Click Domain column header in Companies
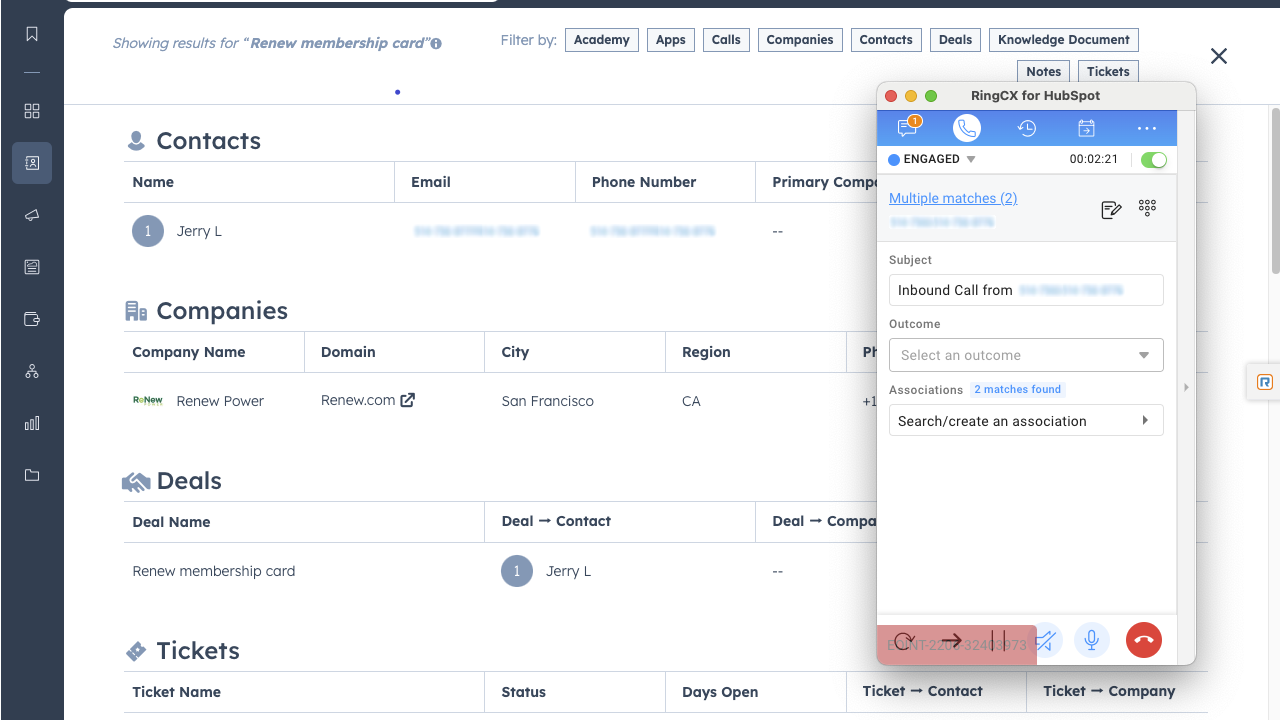 [348, 352]
